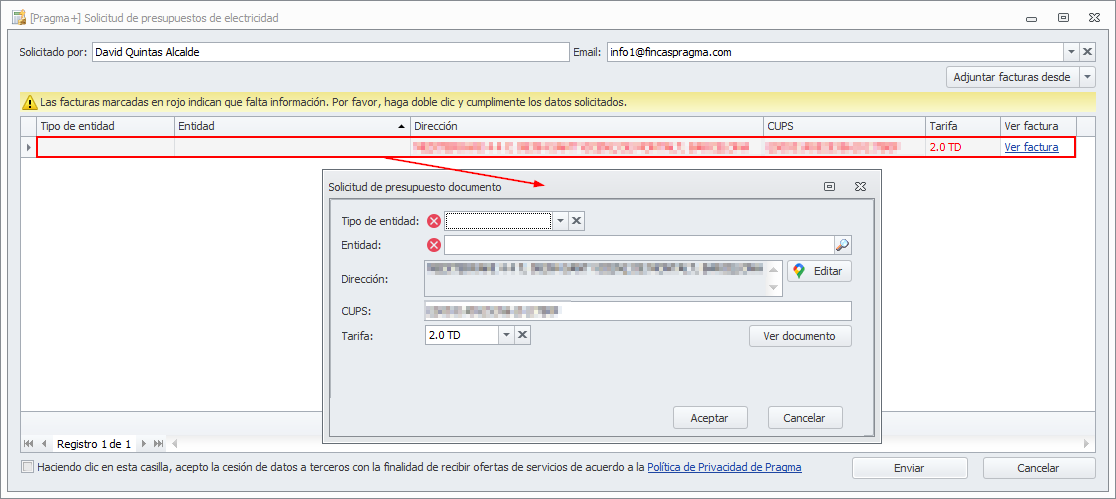Click the CUPS column header
The width and height of the screenshot is (1116, 499).
[844, 126]
